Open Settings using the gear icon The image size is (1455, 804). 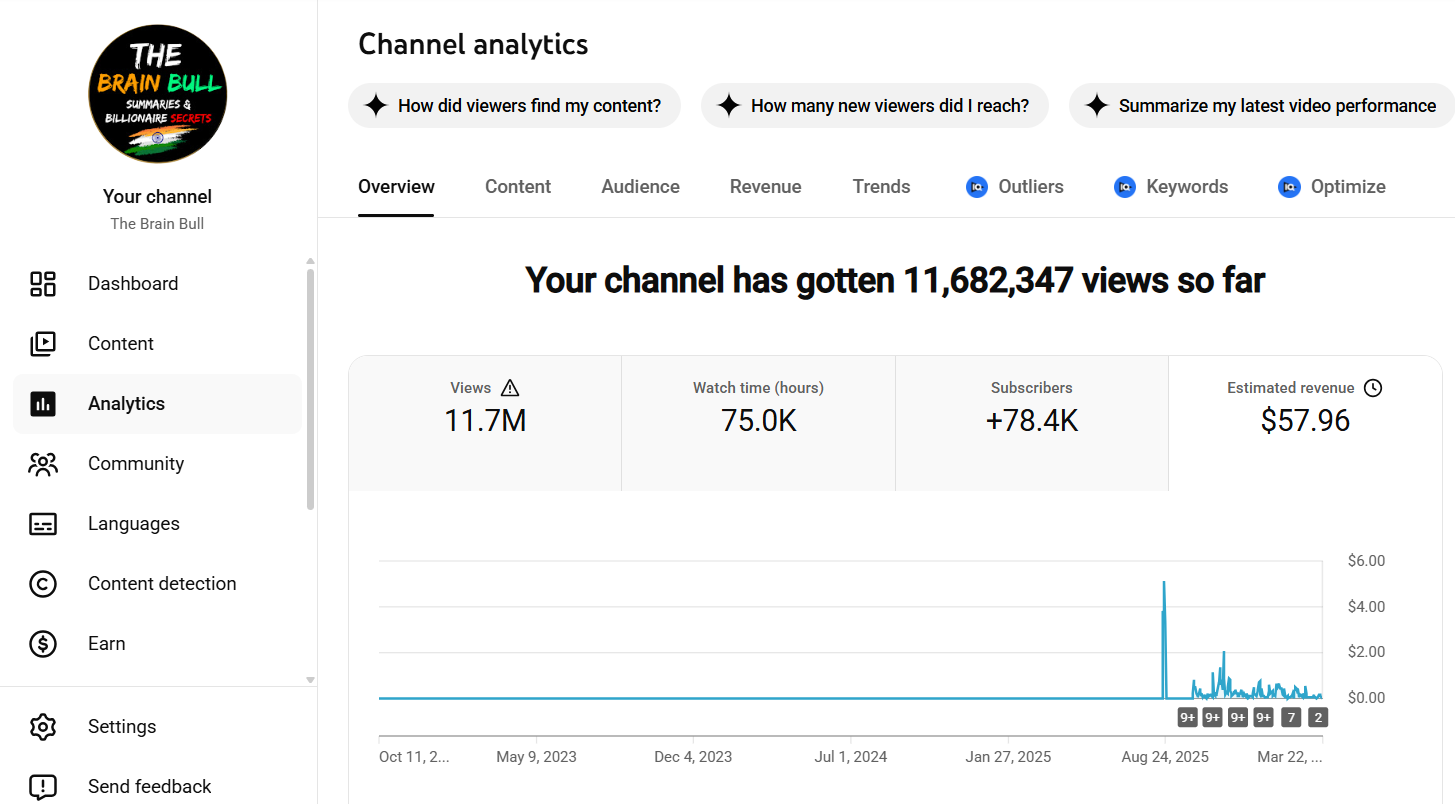click(x=43, y=727)
